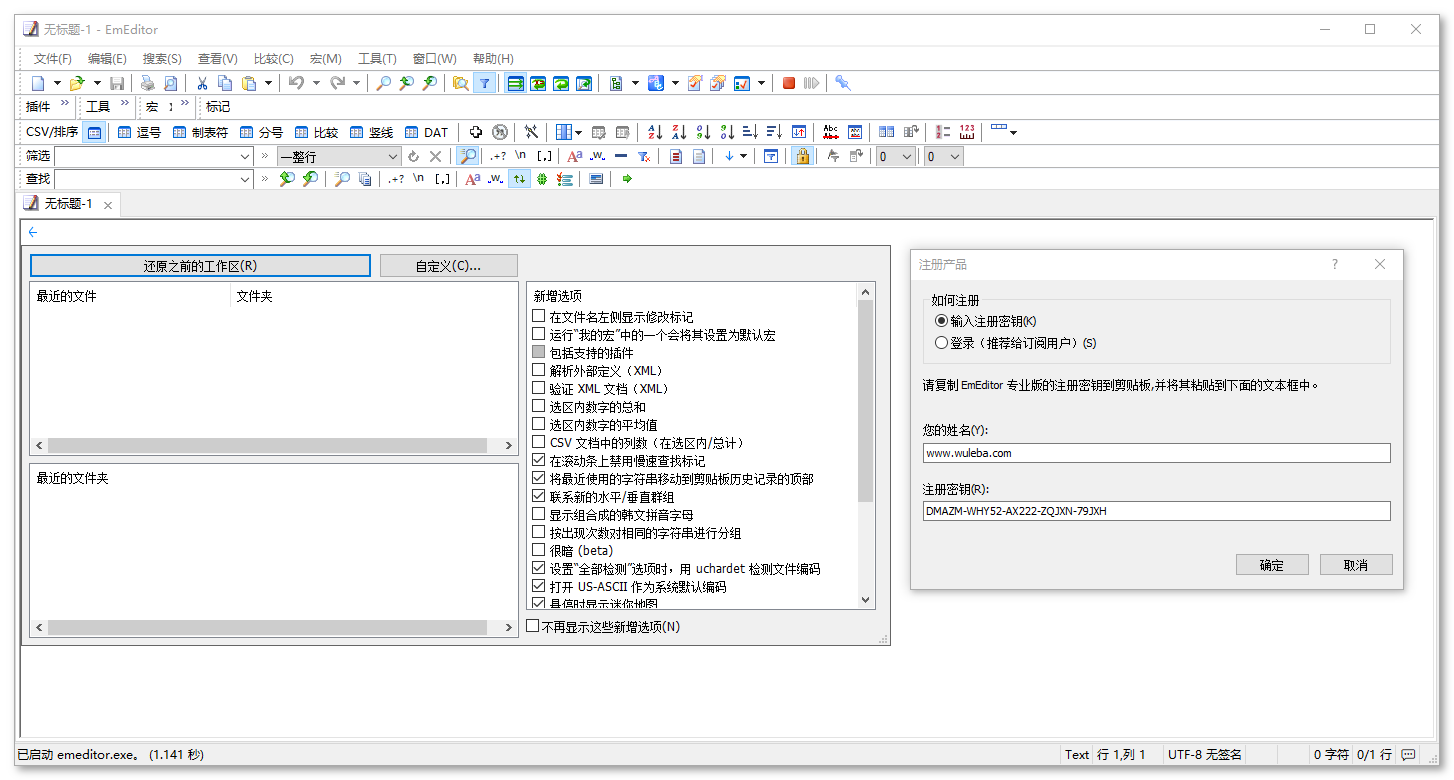The height and width of the screenshot is (780, 1454).
Task: Click the black plus cross icon in CSV bar
Action: point(476,132)
